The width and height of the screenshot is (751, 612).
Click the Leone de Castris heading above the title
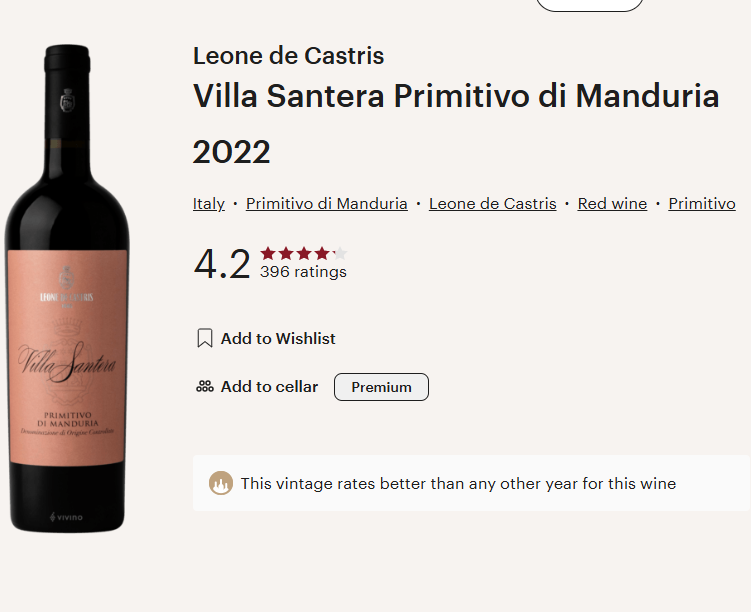click(x=289, y=56)
